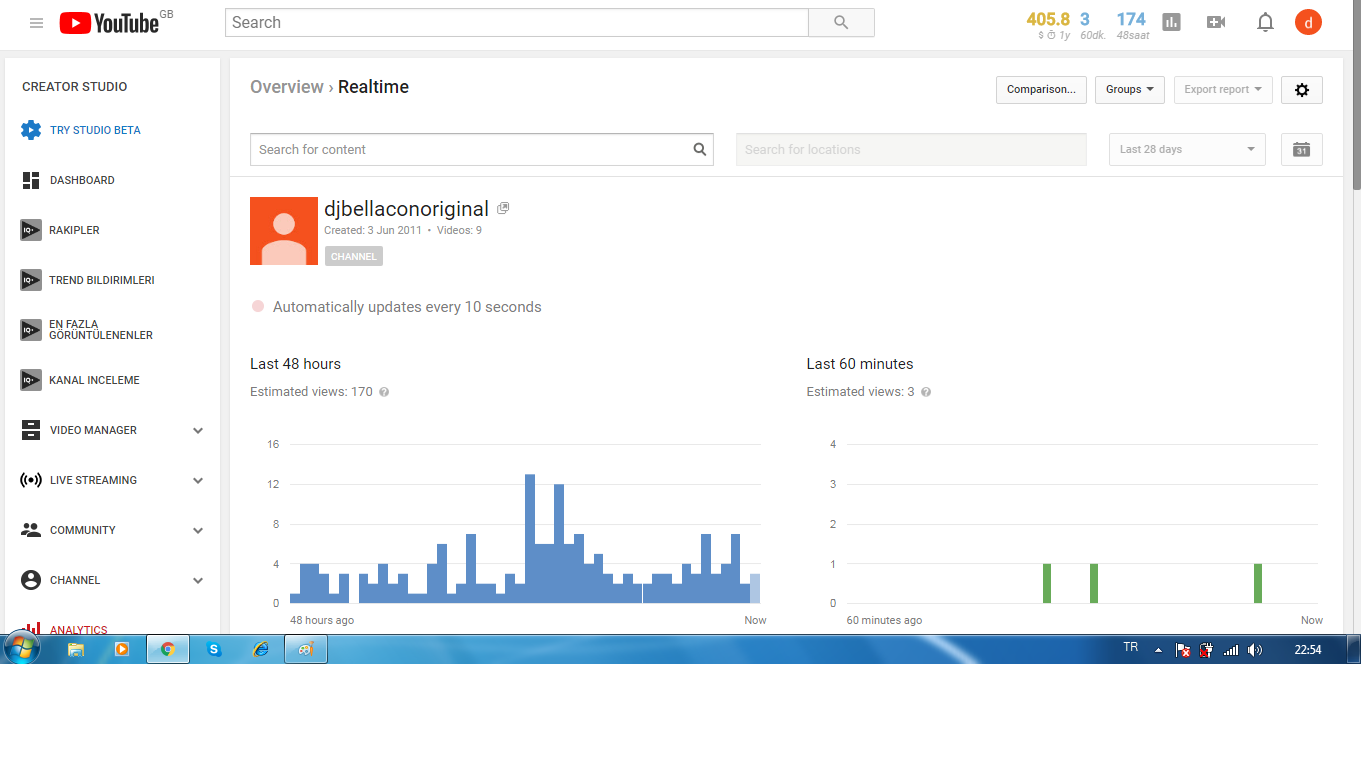Viewport: 1366px width, 768px height.
Task: Open the notifications bell
Action: point(1265,22)
